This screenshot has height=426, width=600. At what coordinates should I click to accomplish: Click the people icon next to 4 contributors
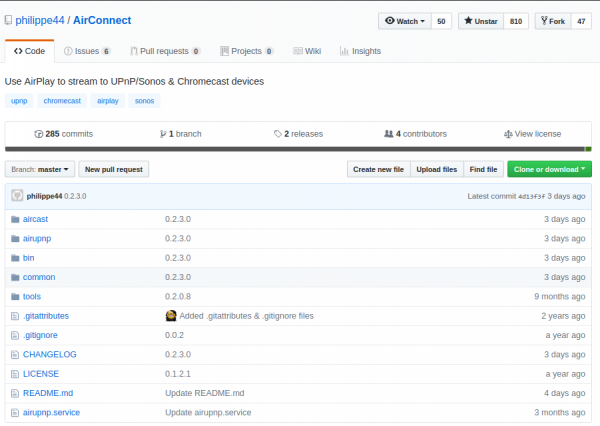tap(388, 134)
